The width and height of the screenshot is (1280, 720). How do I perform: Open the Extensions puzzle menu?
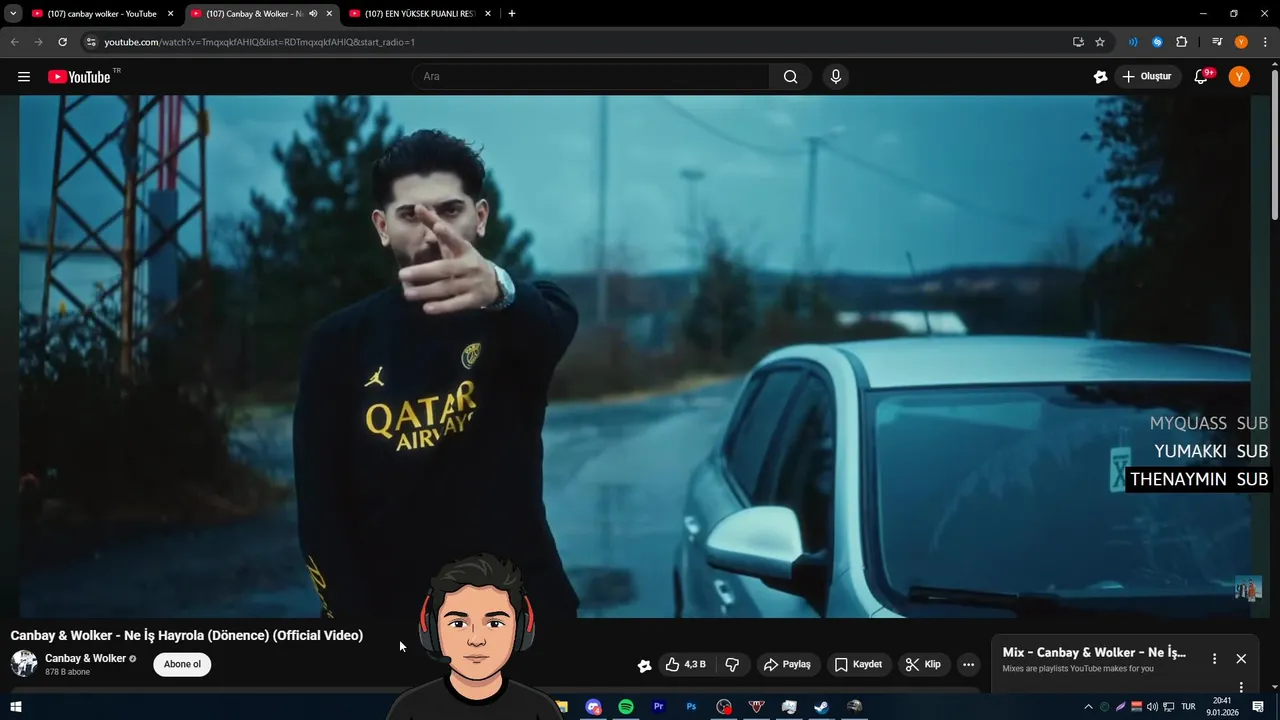click(x=1181, y=42)
